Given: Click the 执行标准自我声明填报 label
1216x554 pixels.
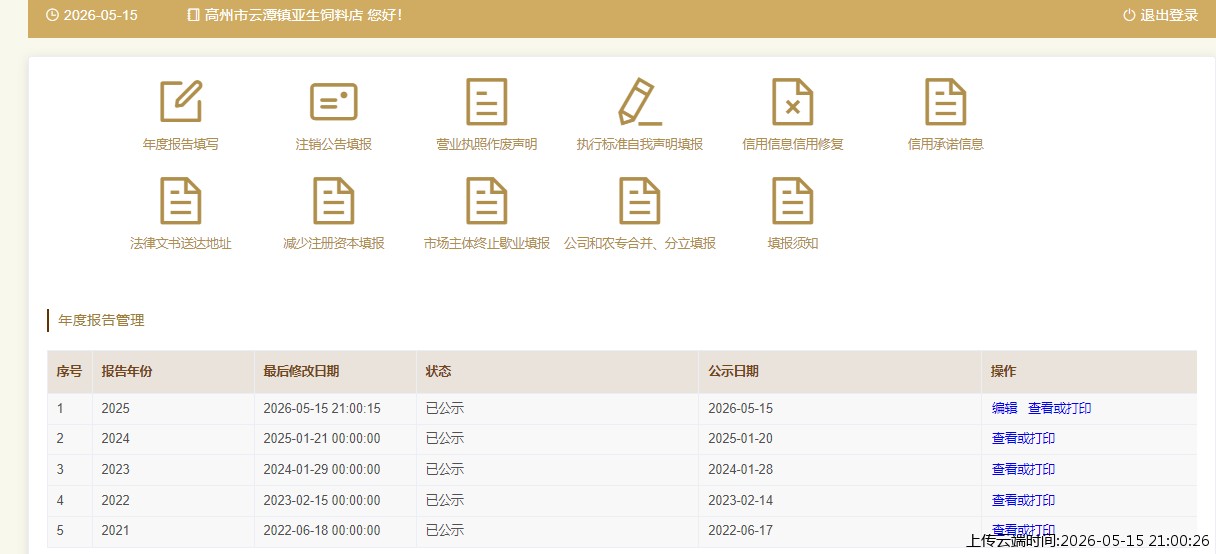Looking at the screenshot, I should click(640, 144).
